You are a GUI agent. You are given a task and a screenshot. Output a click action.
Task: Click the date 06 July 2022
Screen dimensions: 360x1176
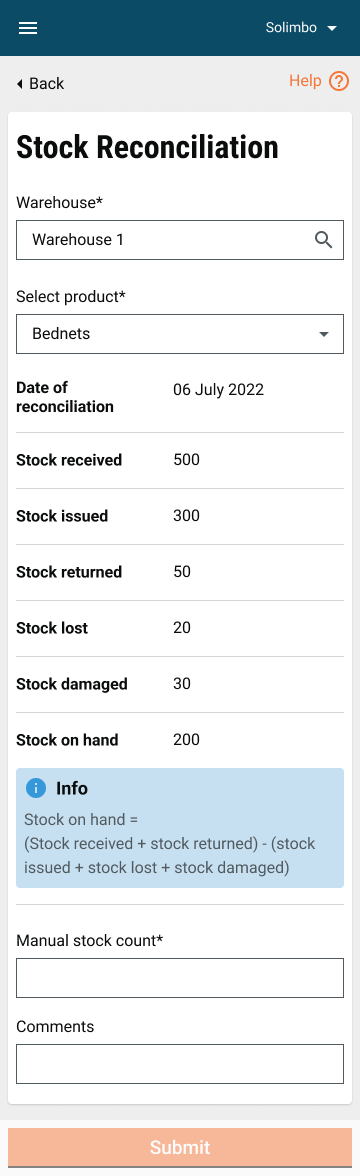218,390
